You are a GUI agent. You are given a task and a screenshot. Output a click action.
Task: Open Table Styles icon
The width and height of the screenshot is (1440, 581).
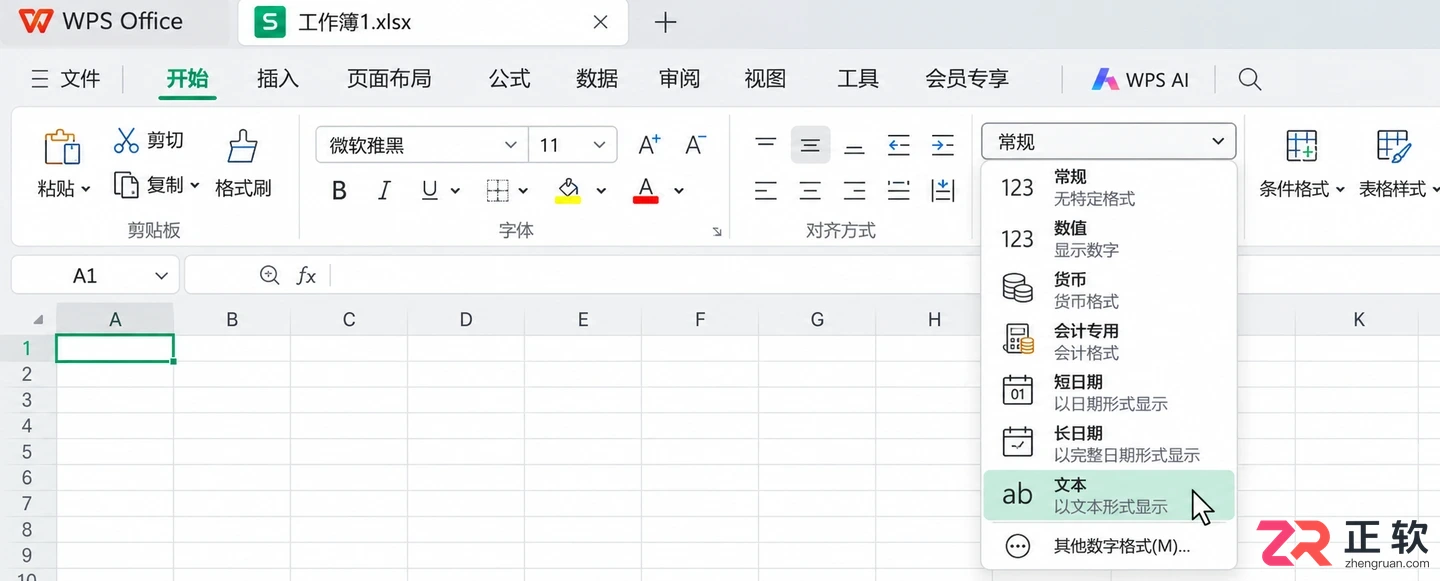(x=1393, y=146)
